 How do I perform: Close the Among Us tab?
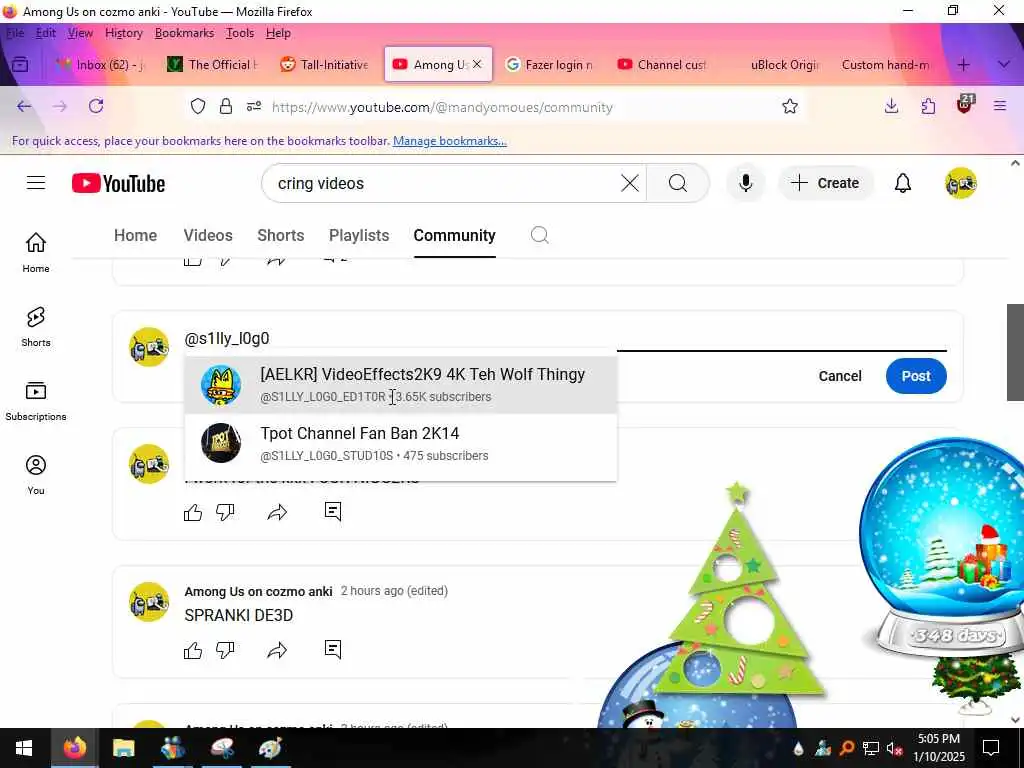click(477, 64)
